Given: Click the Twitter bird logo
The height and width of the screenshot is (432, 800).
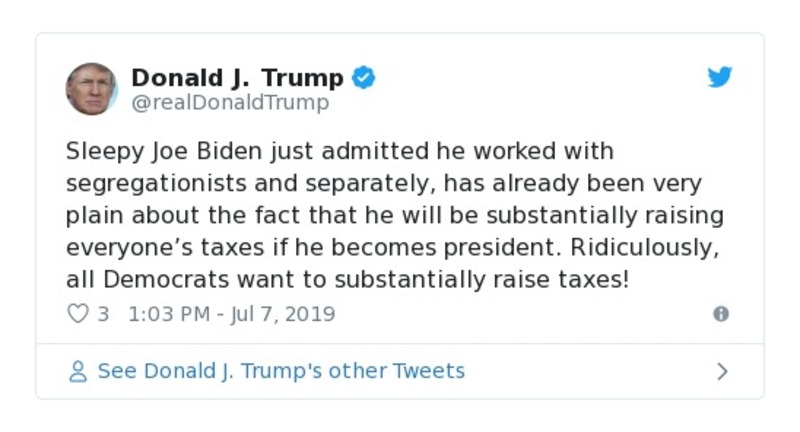Looking at the screenshot, I should (x=720, y=78).
